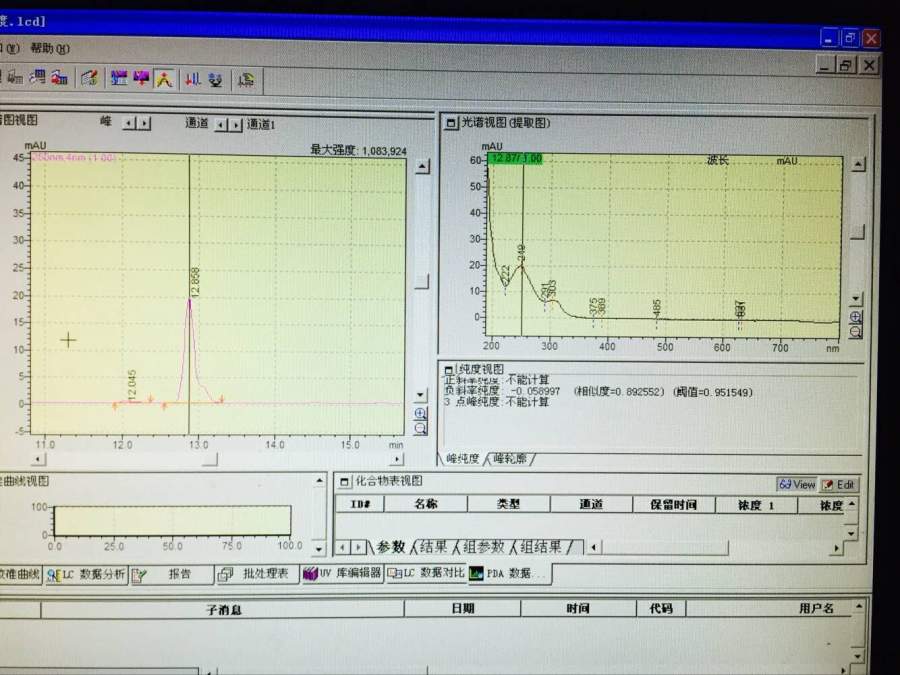
Task: Click the ID# column header
Action: pos(359,504)
